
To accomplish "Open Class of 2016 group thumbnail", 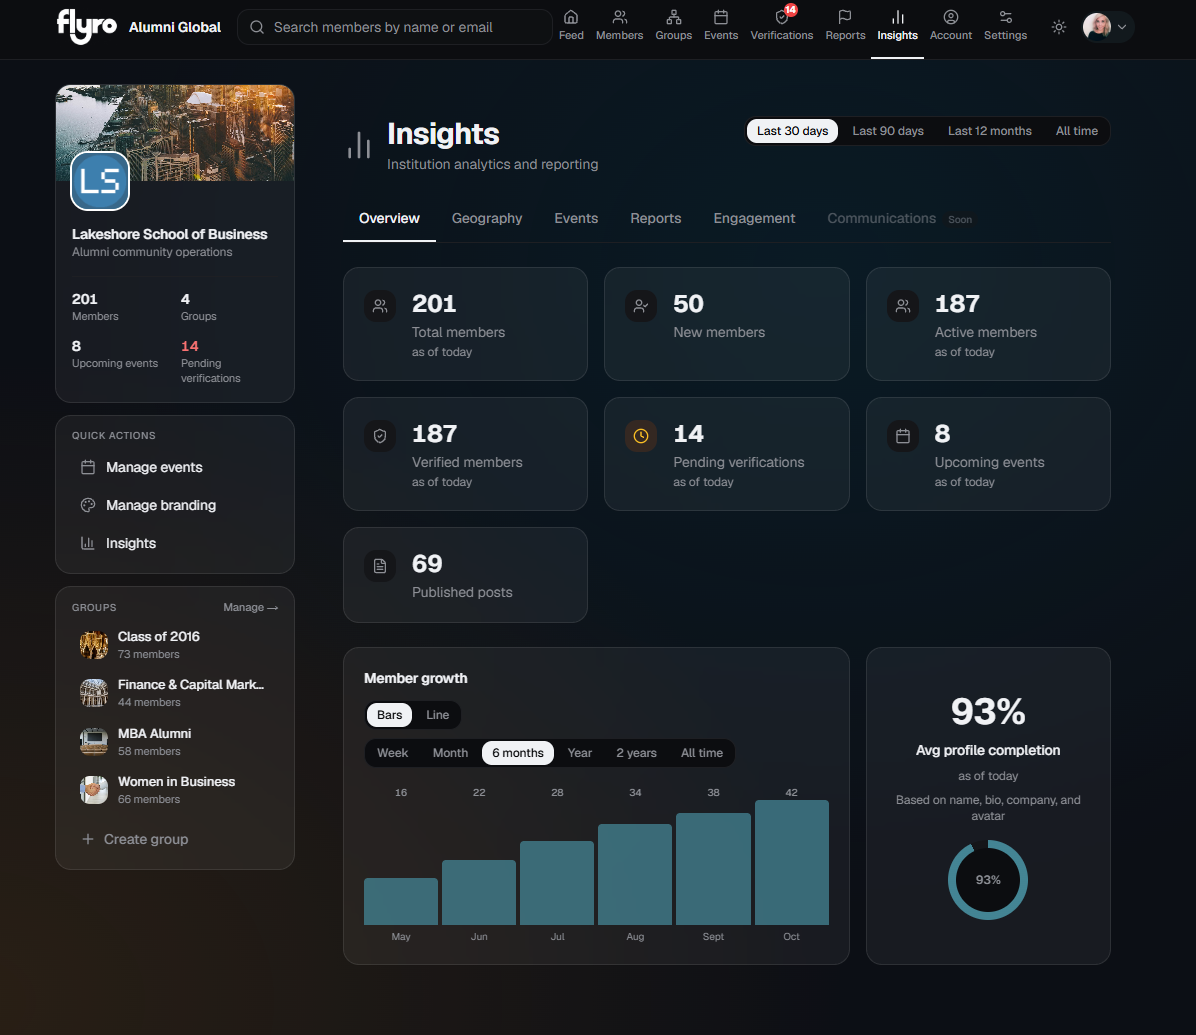I will pos(94,644).
